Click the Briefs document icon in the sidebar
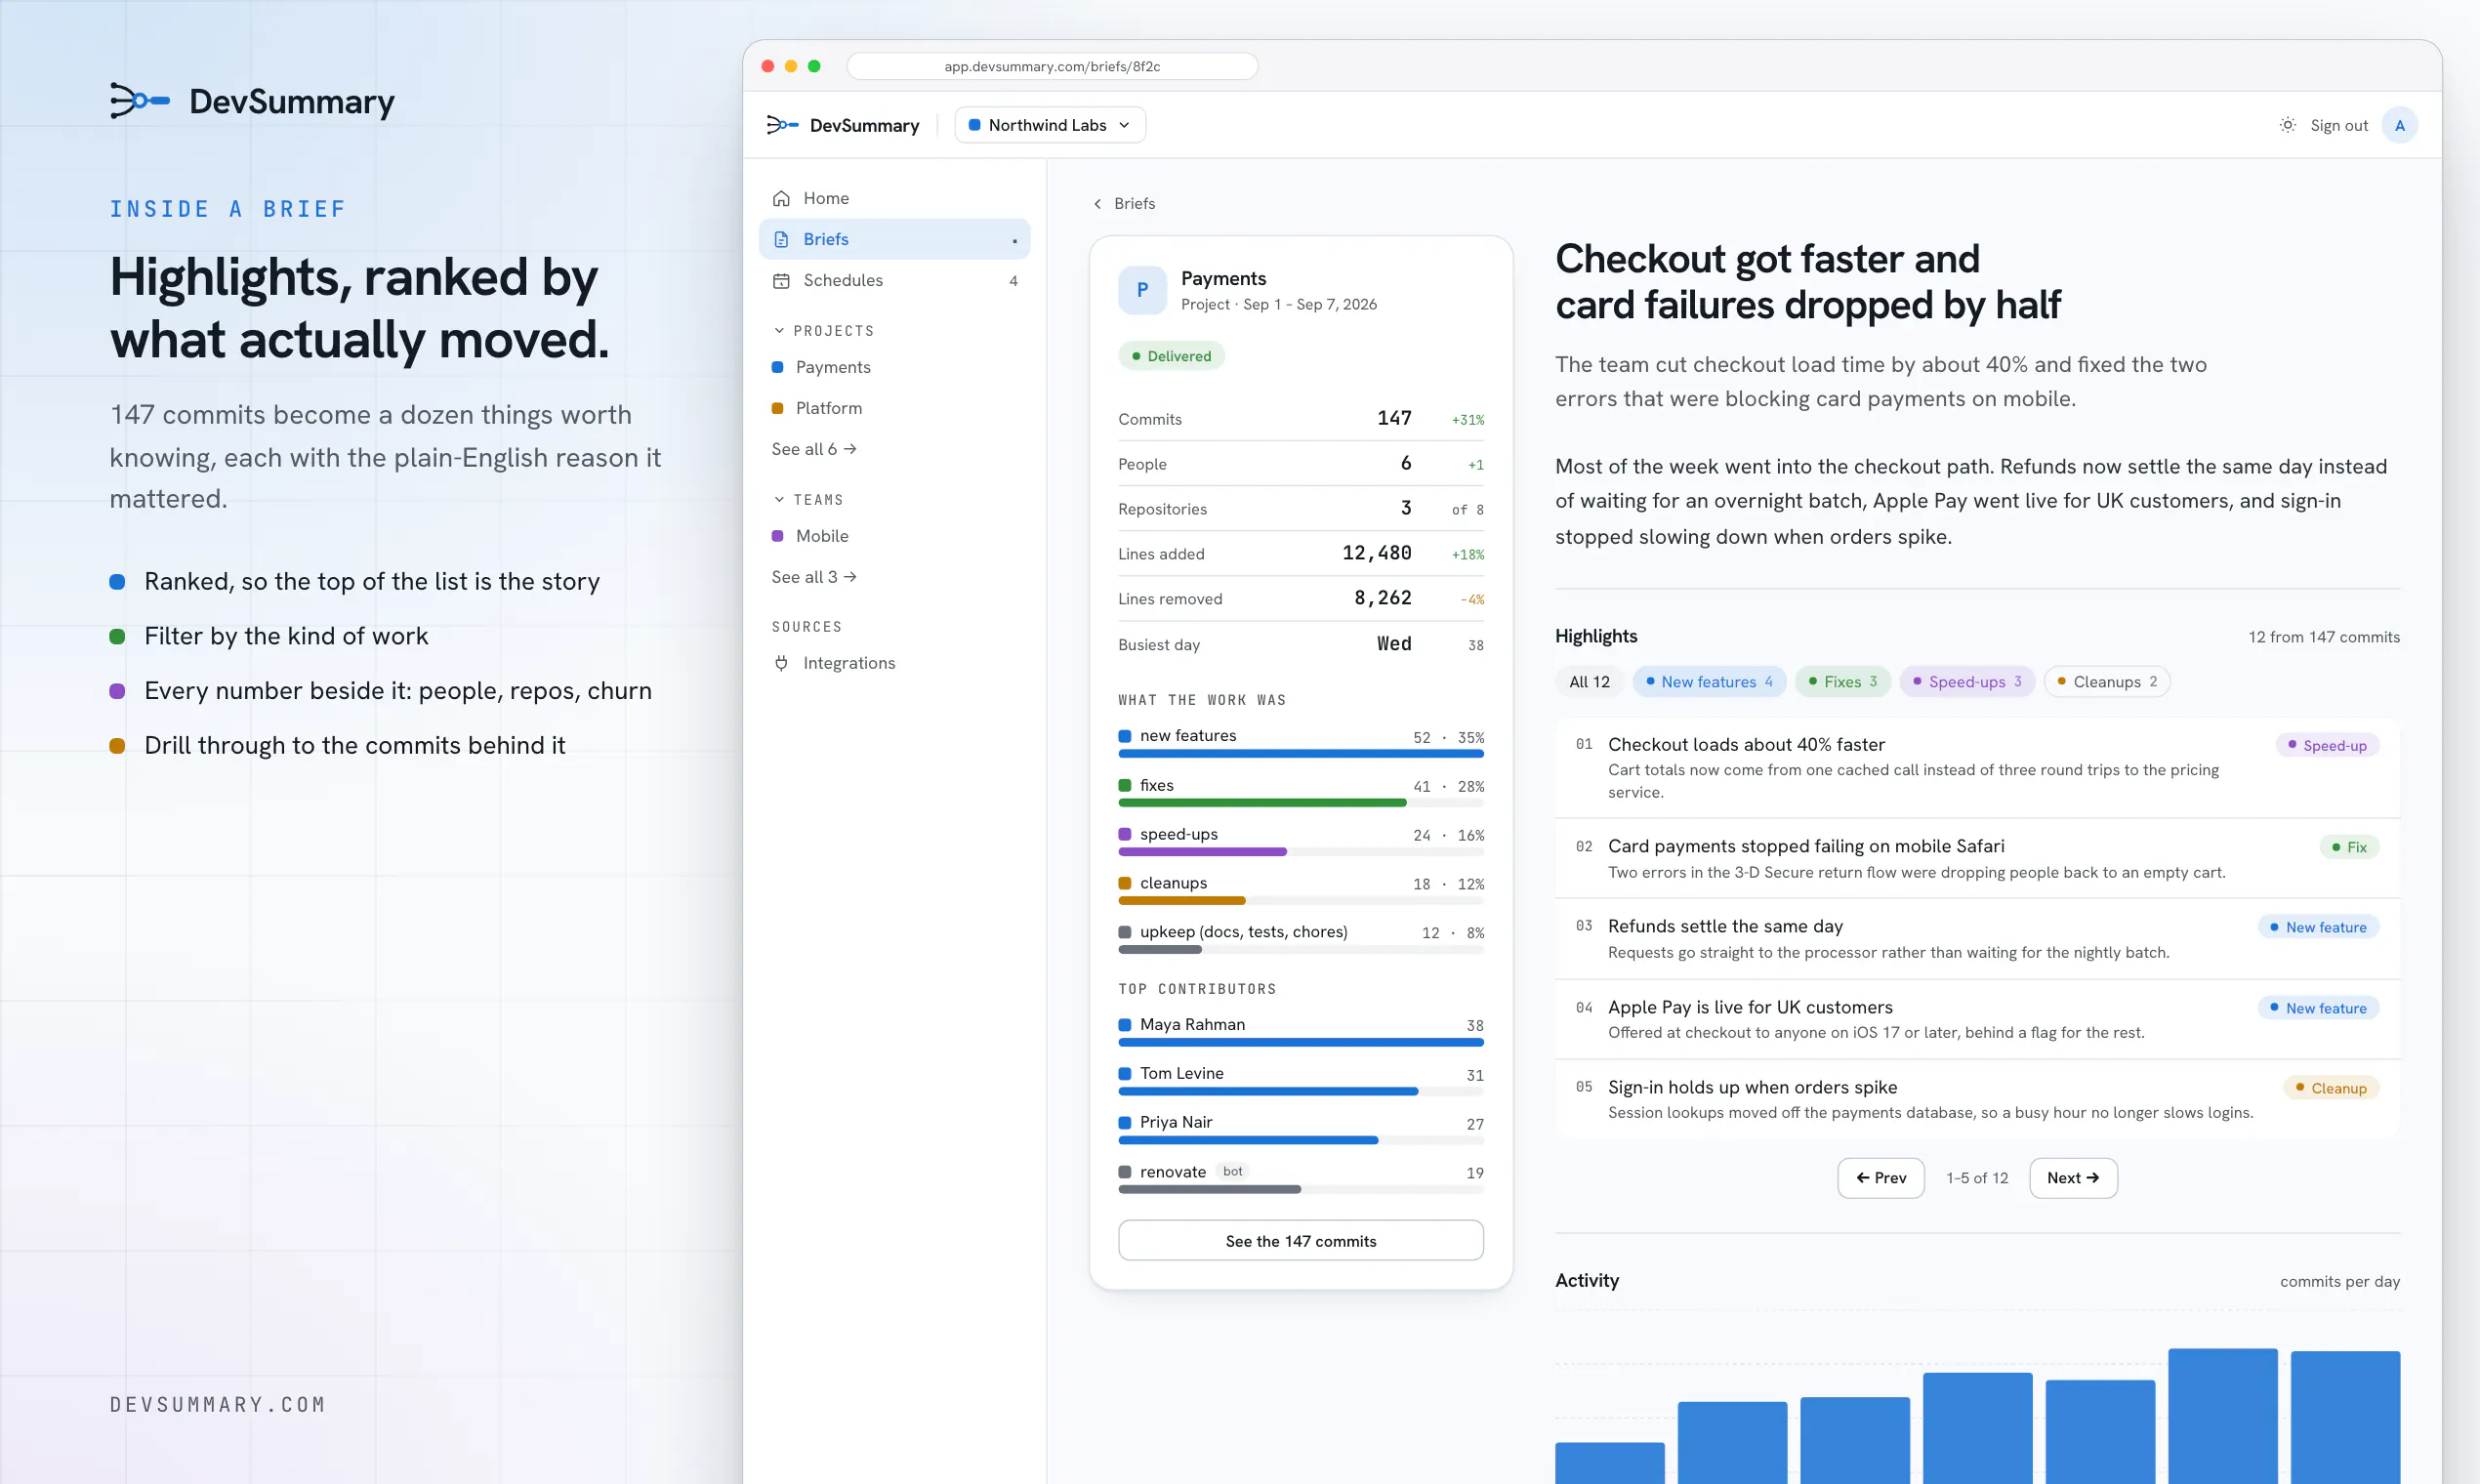This screenshot has height=1484, width=2480. click(781, 239)
